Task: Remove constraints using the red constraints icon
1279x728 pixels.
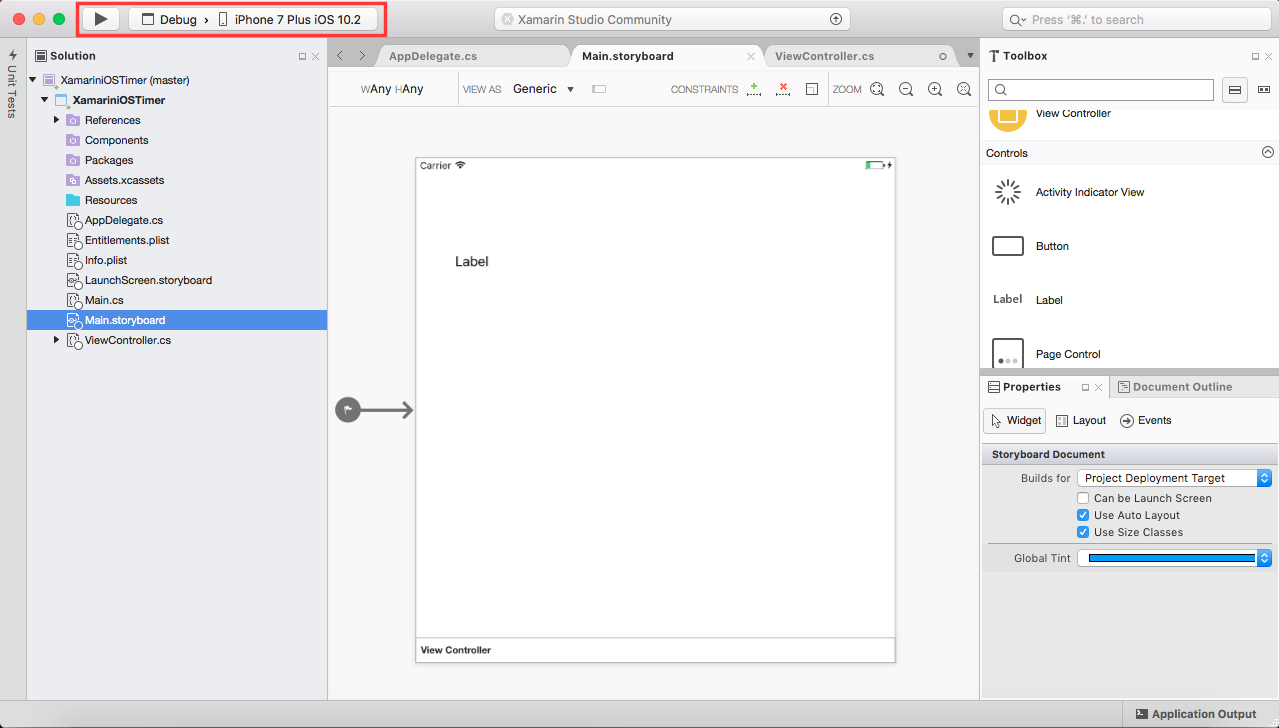Action: point(782,89)
